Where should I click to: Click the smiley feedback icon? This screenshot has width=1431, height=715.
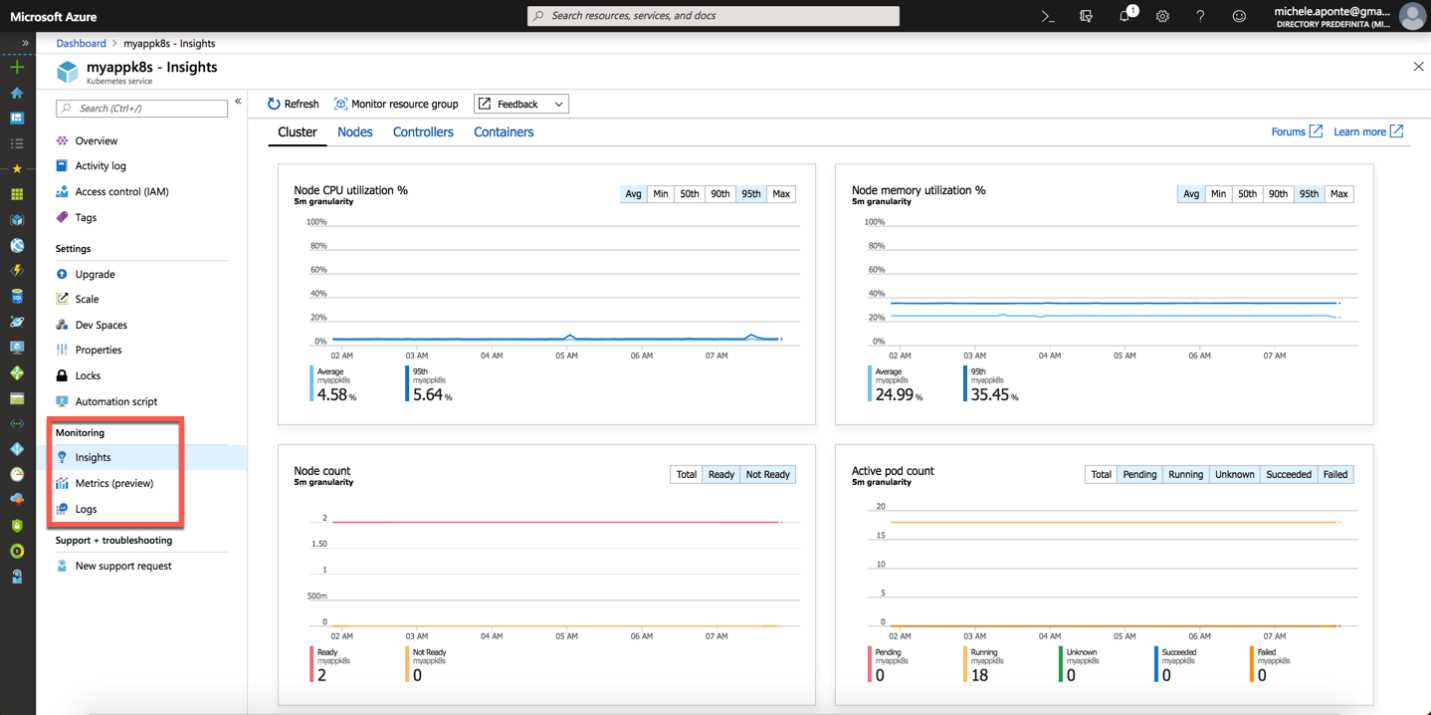(1238, 16)
